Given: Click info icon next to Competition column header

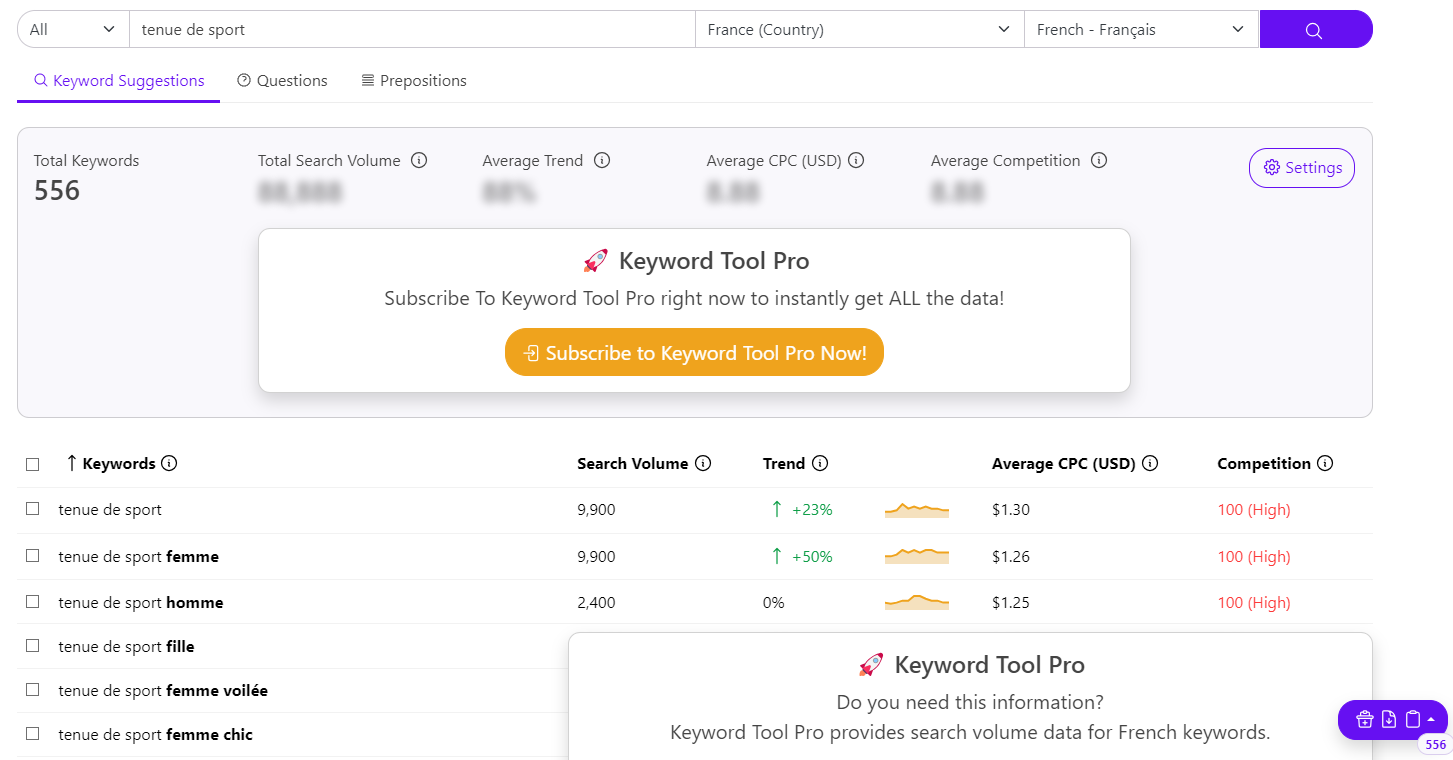Looking at the screenshot, I should pos(1325,464).
